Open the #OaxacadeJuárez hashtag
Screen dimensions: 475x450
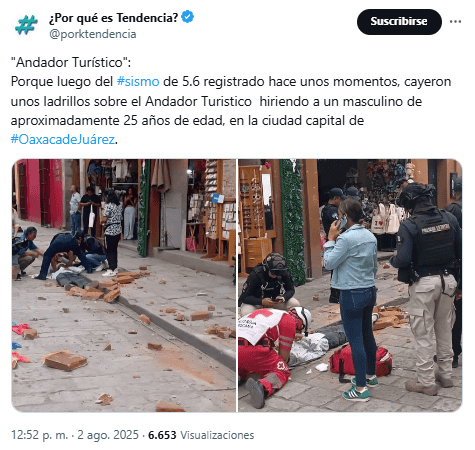tap(63, 139)
